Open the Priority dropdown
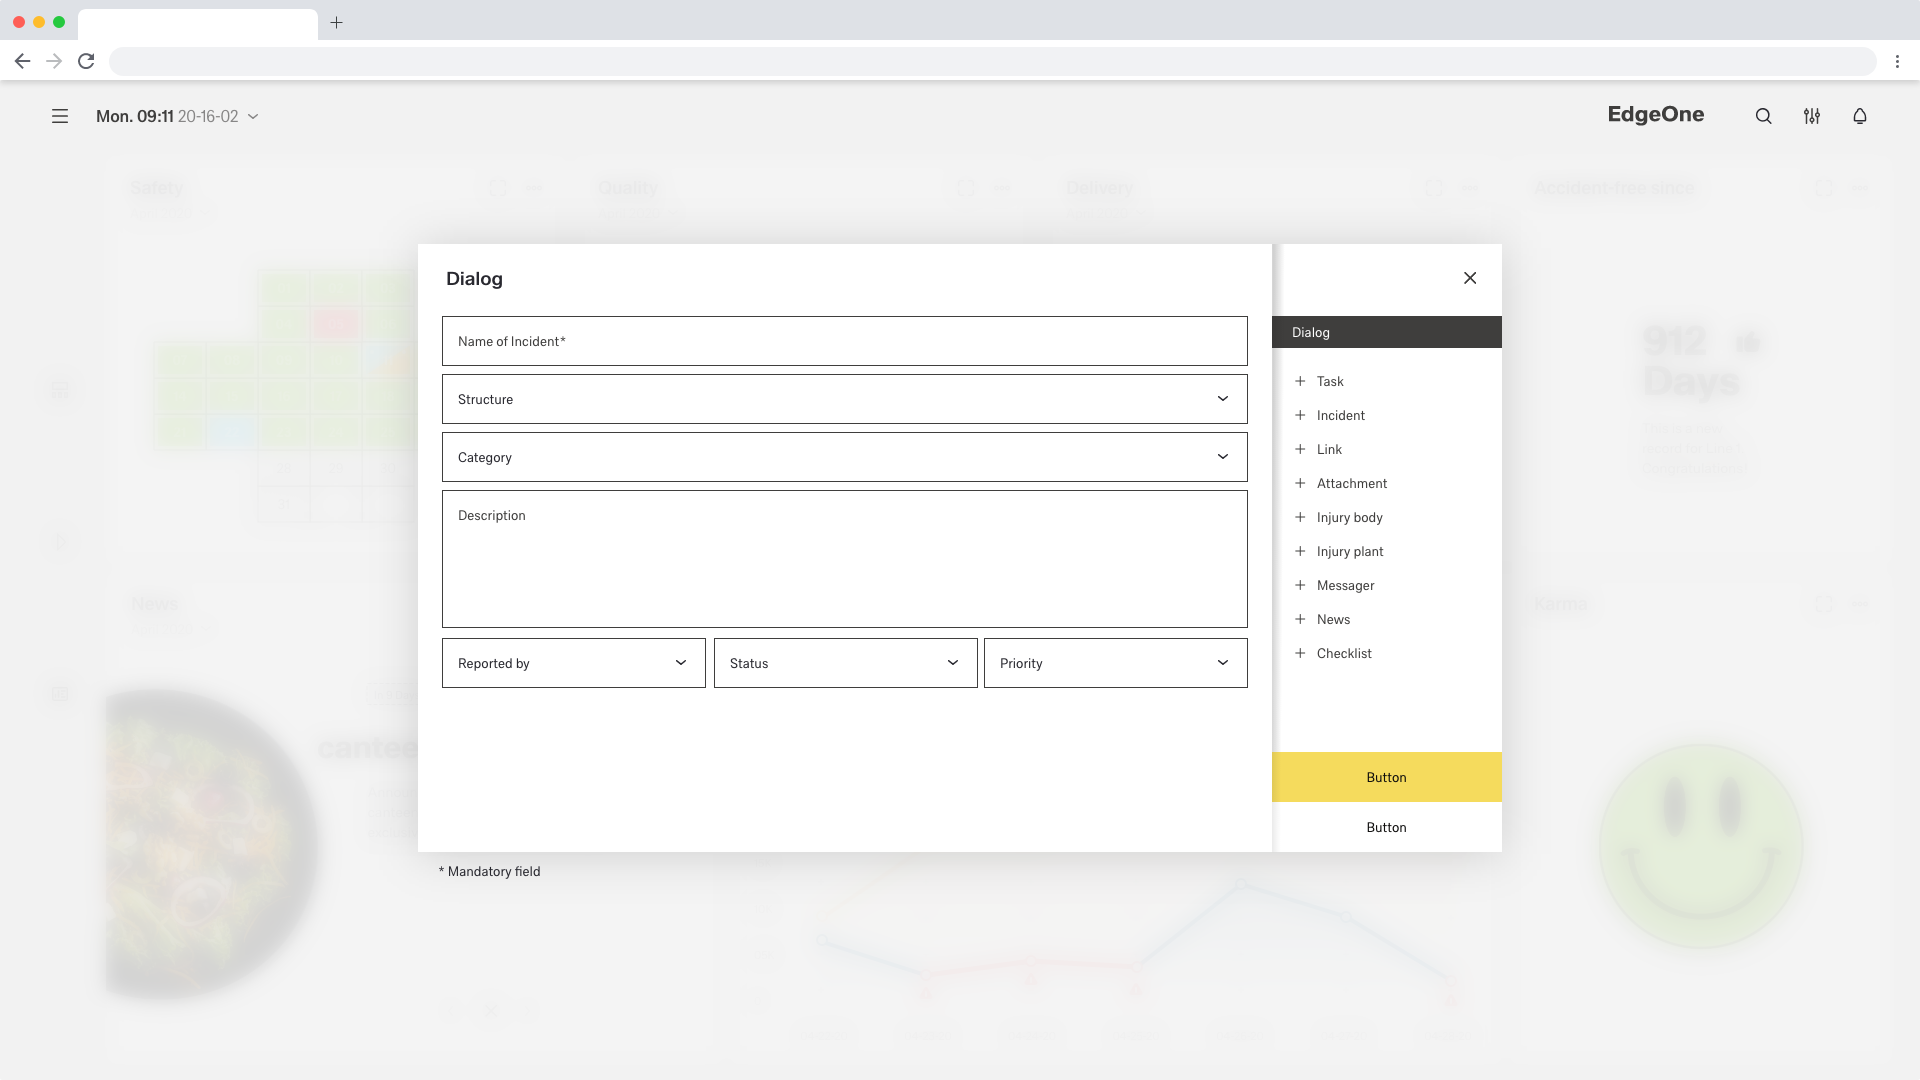 point(1222,663)
